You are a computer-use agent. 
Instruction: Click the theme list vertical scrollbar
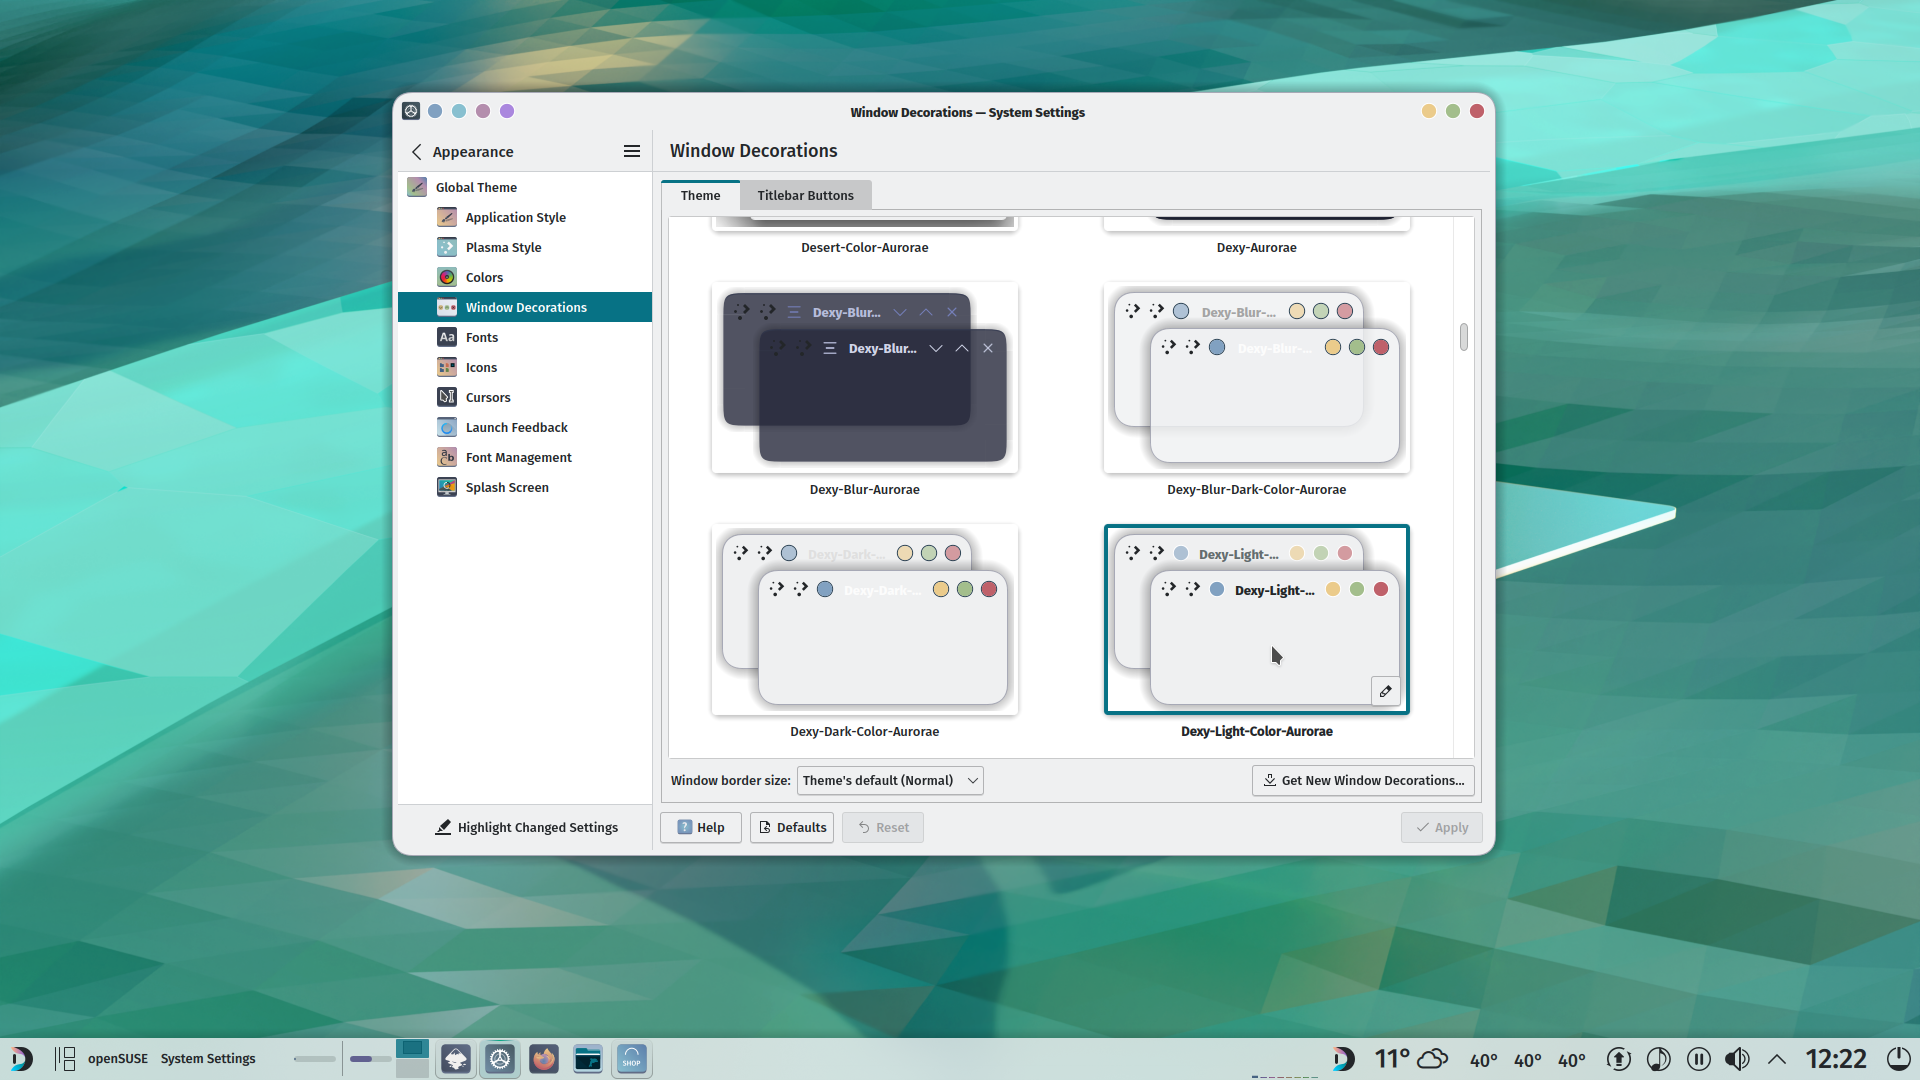[1464, 337]
